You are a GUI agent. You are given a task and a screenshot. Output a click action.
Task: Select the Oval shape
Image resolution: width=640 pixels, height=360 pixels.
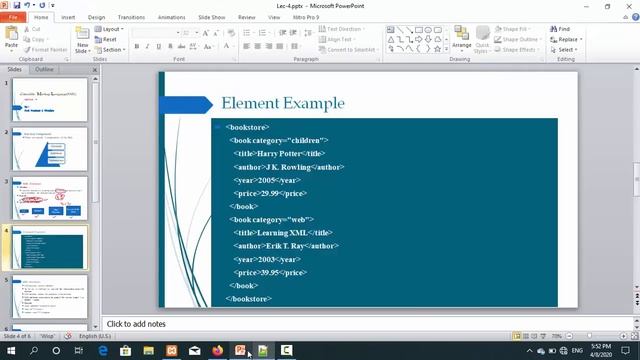[428, 30]
